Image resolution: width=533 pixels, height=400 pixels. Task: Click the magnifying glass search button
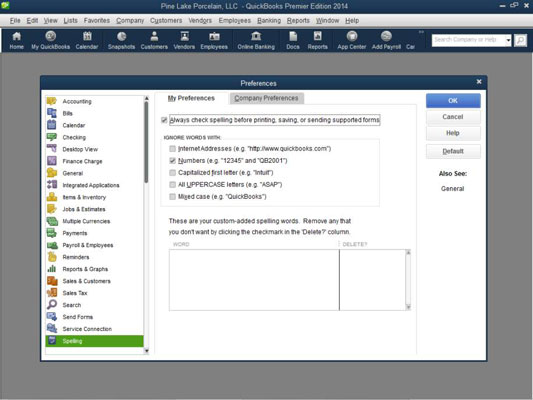pos(520,40)
